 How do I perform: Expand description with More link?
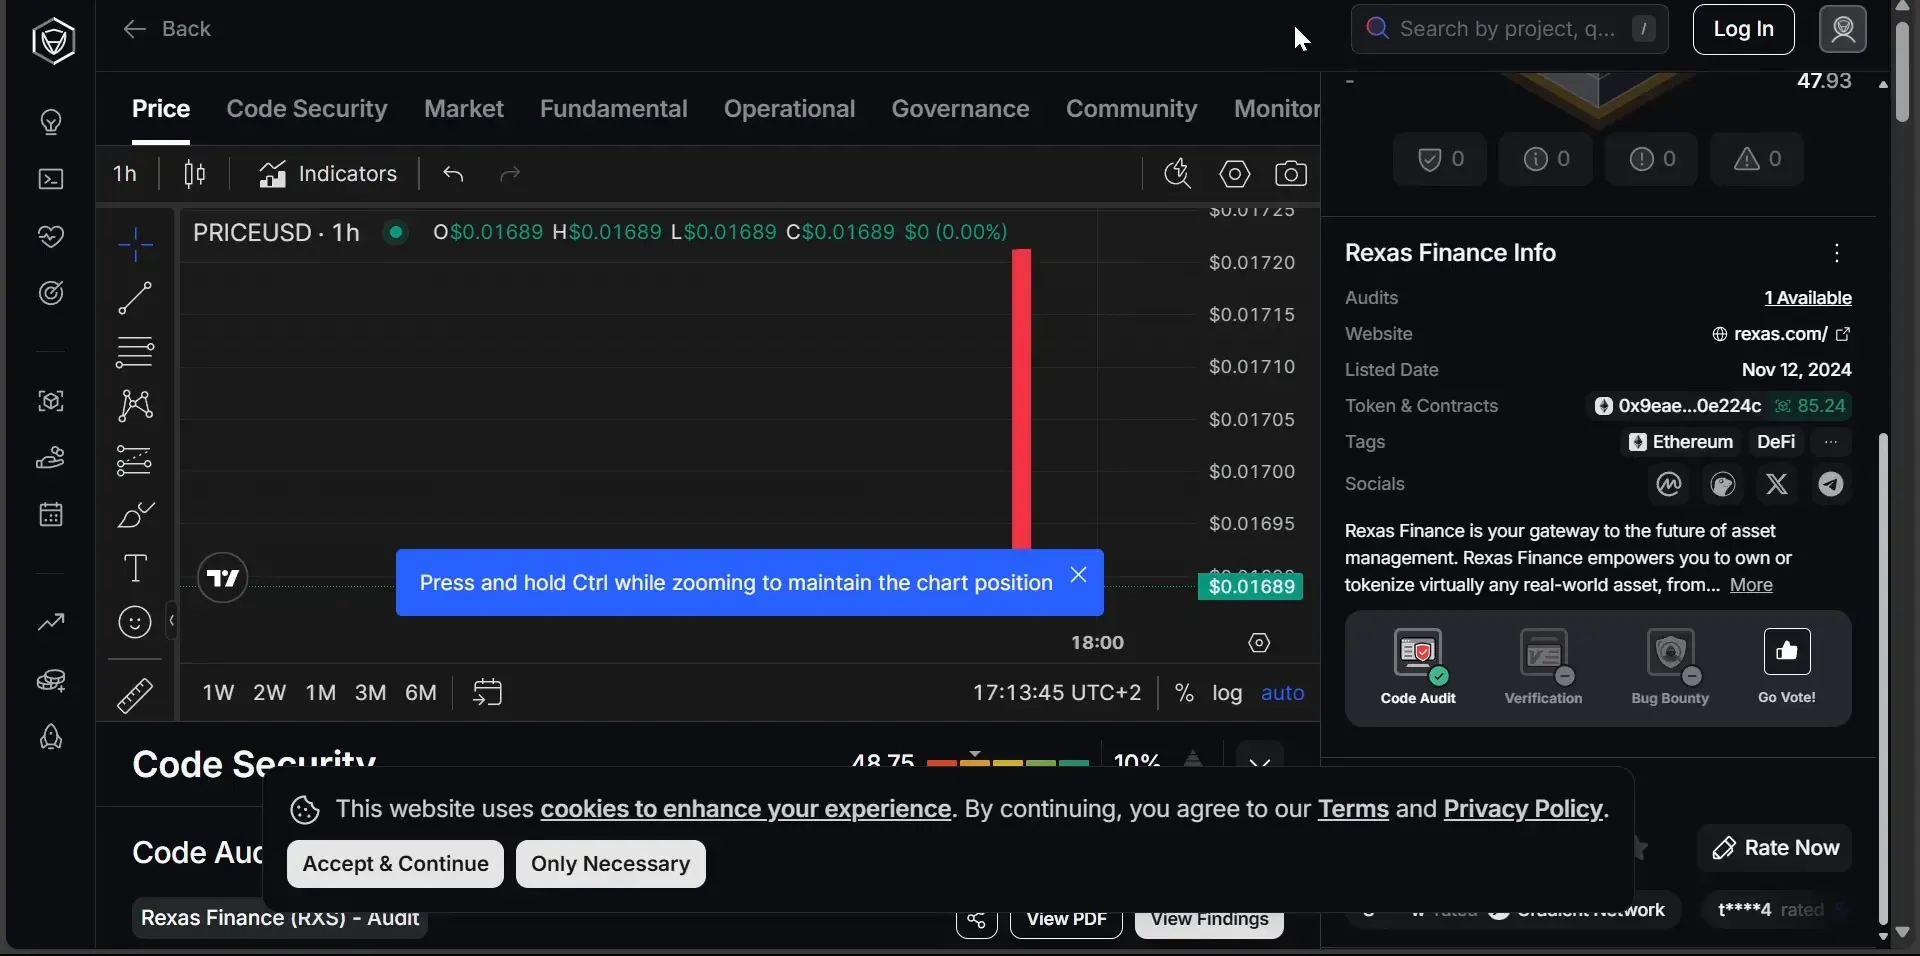coord(1751,585)
